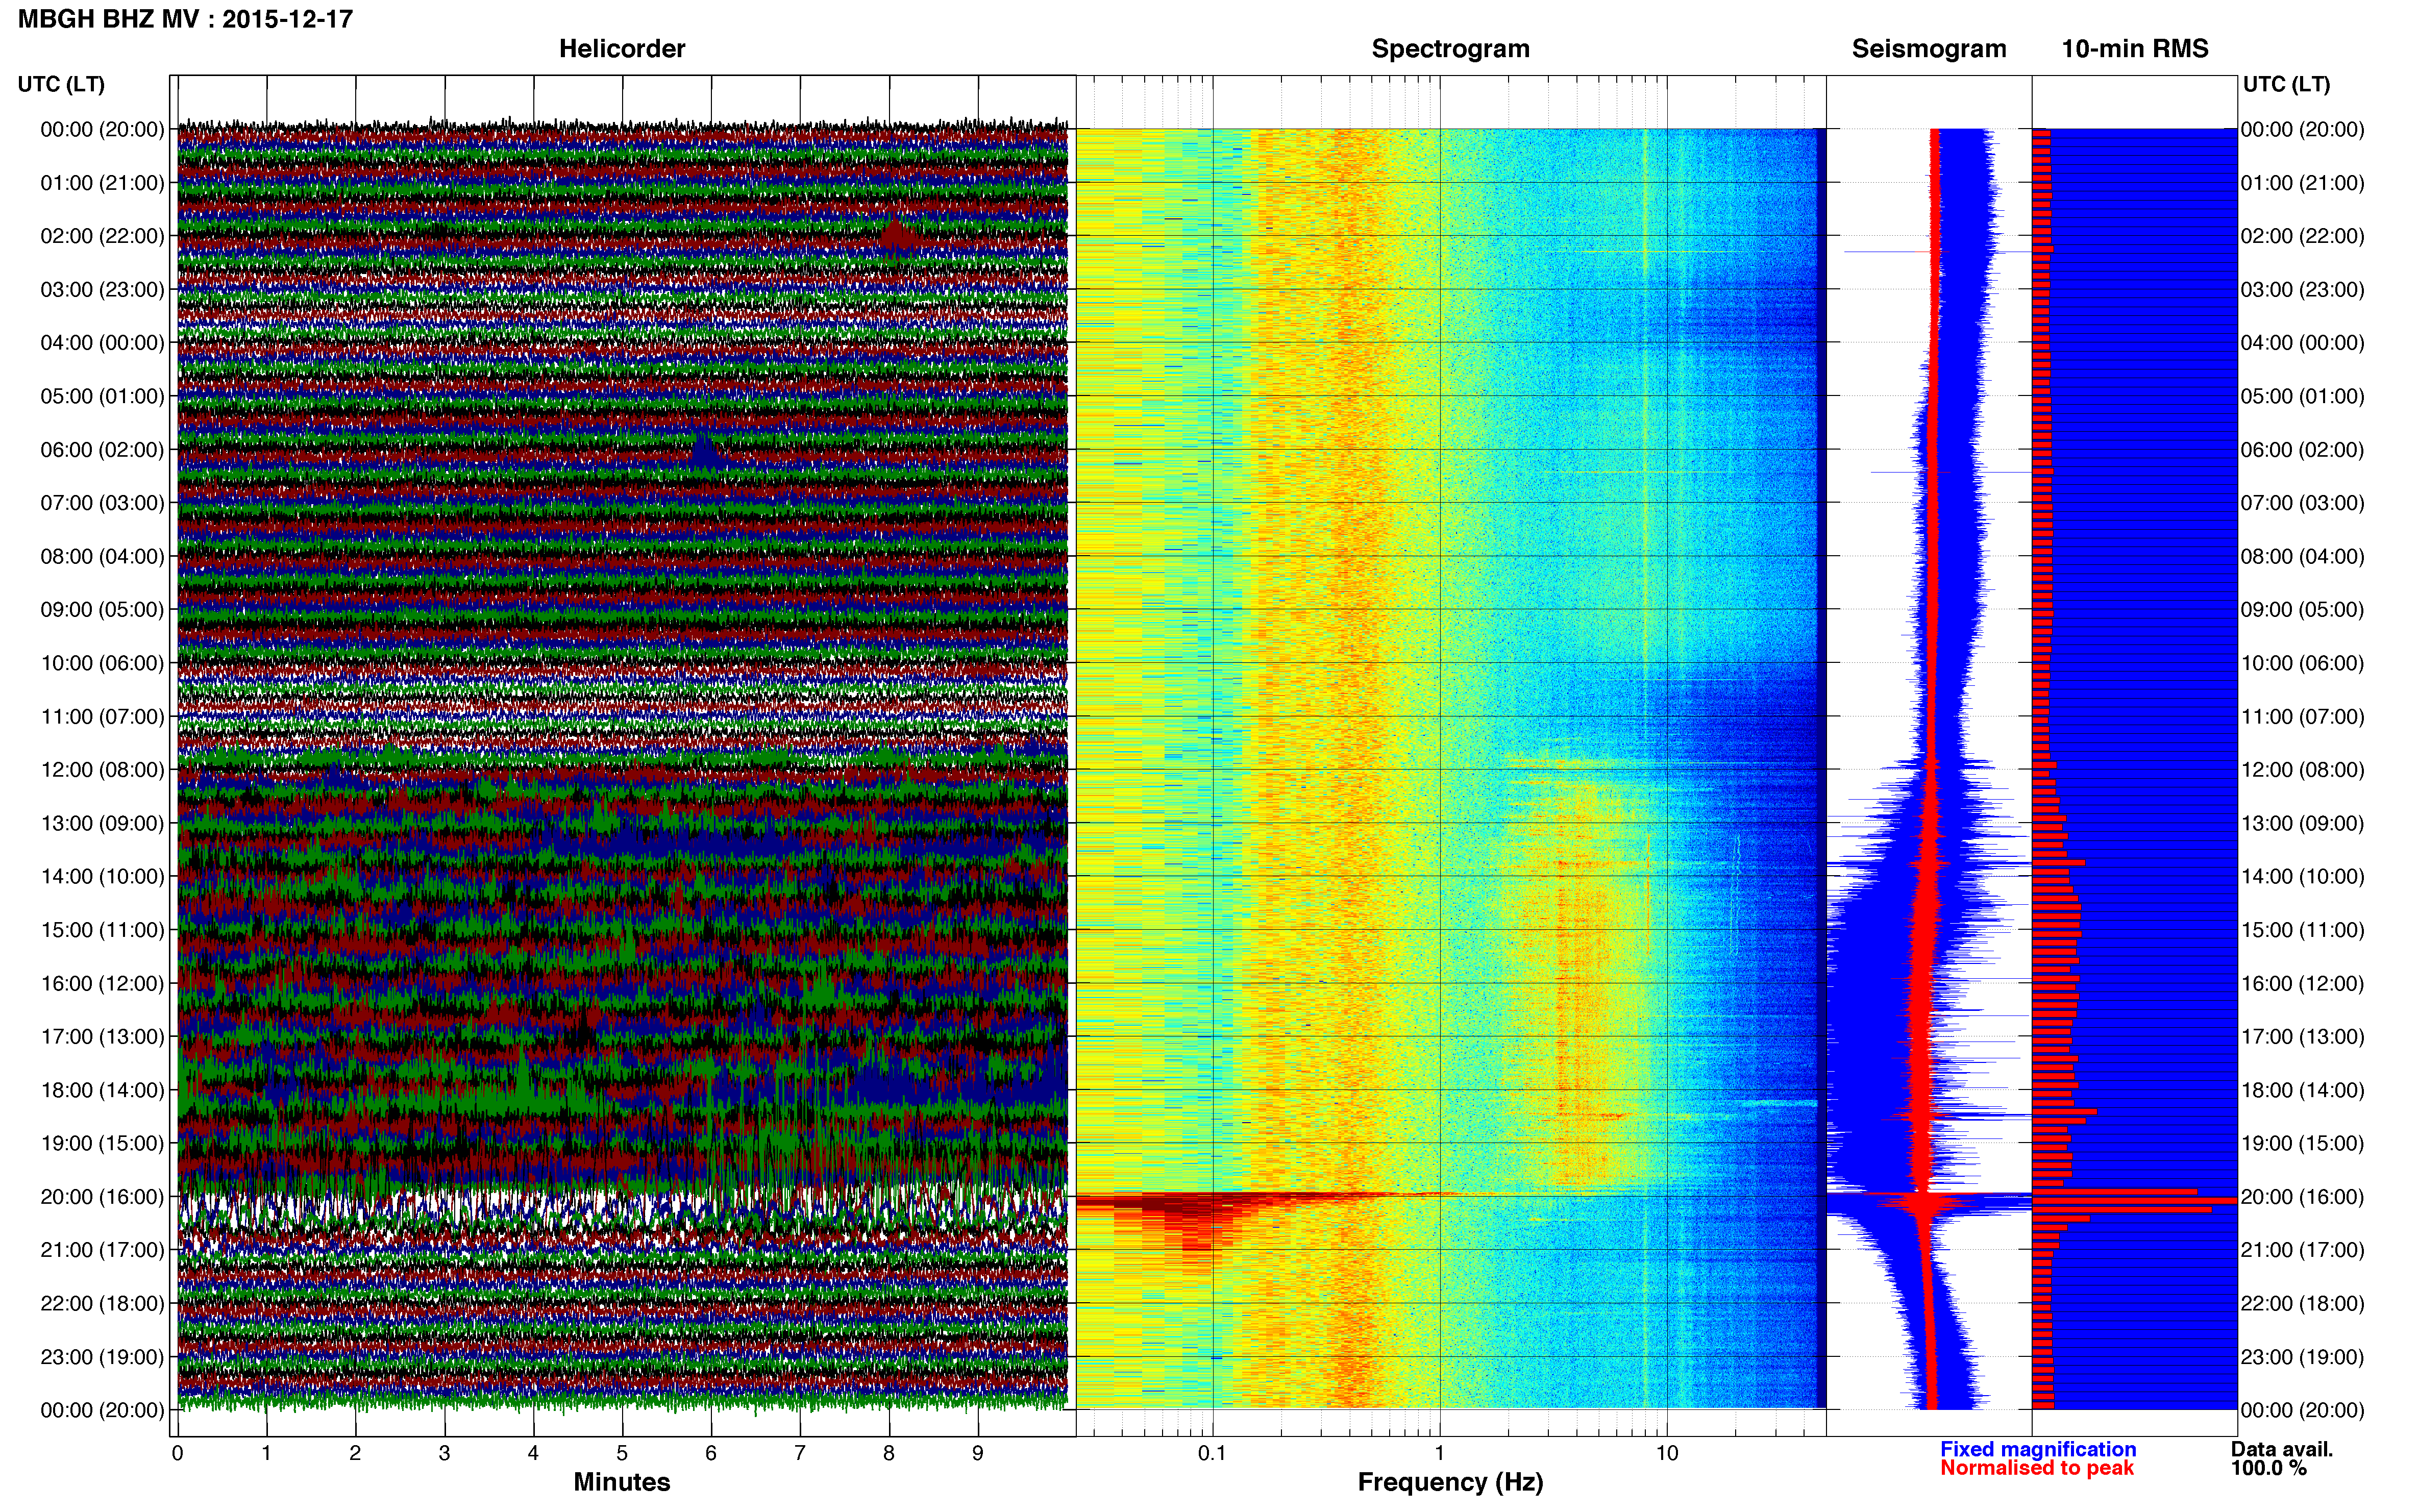Click the '0.1' frequency tick label

pos(1212,1453)
